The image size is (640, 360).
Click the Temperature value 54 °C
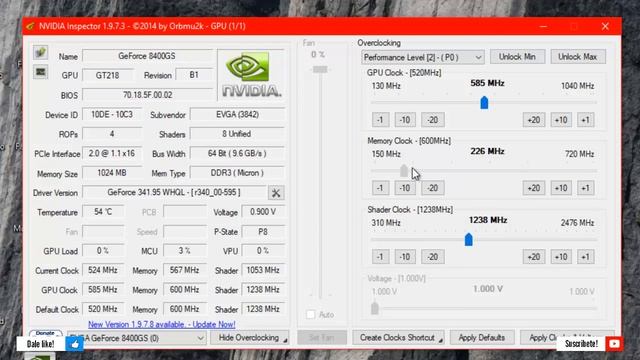coord(103,212)
